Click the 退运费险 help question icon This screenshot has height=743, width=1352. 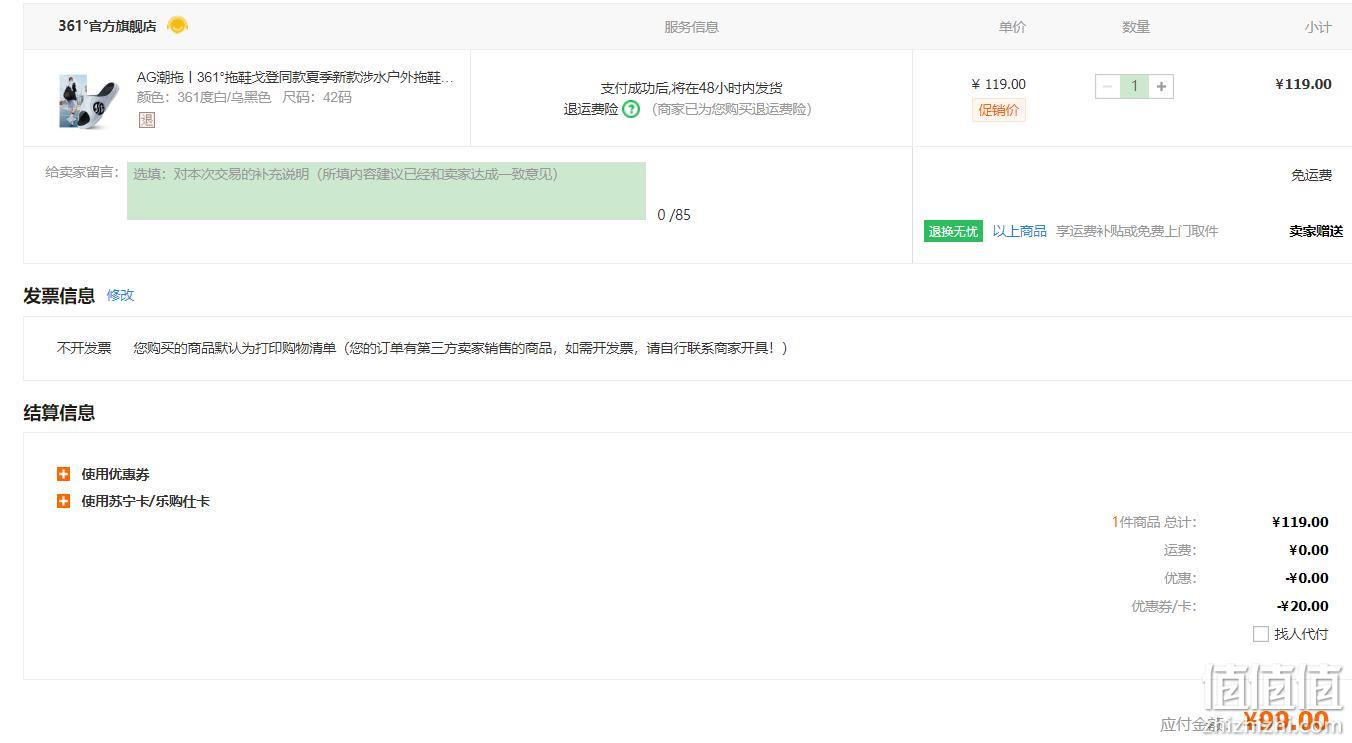point(630,109)
